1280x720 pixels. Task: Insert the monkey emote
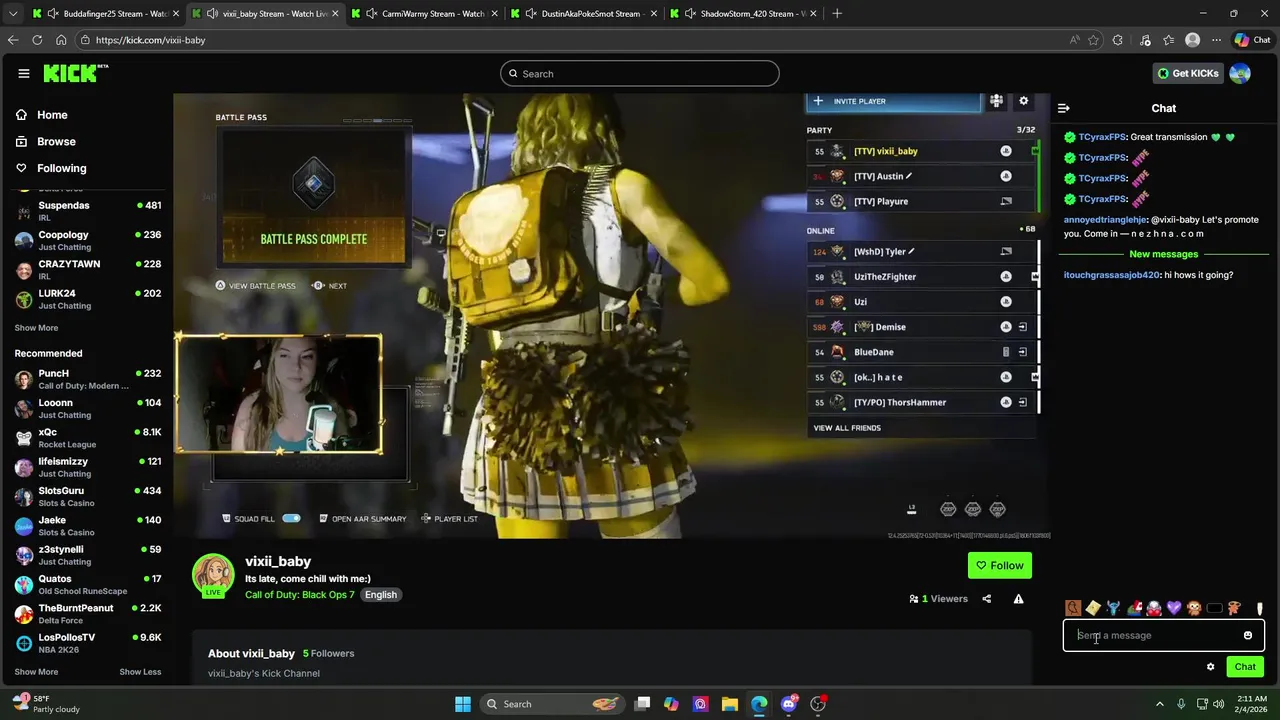pos(1194,608)
